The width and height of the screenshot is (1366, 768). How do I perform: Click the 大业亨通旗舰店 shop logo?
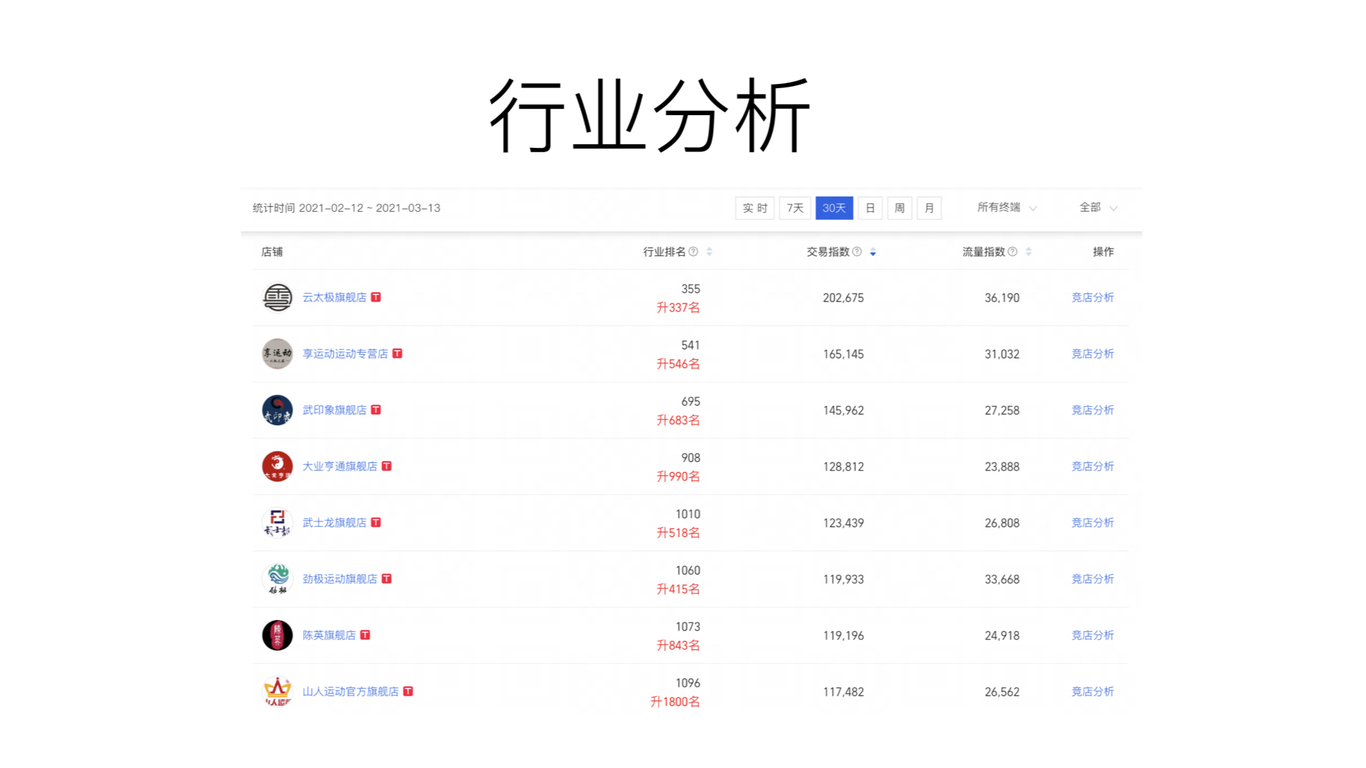(x=277, y=466)
